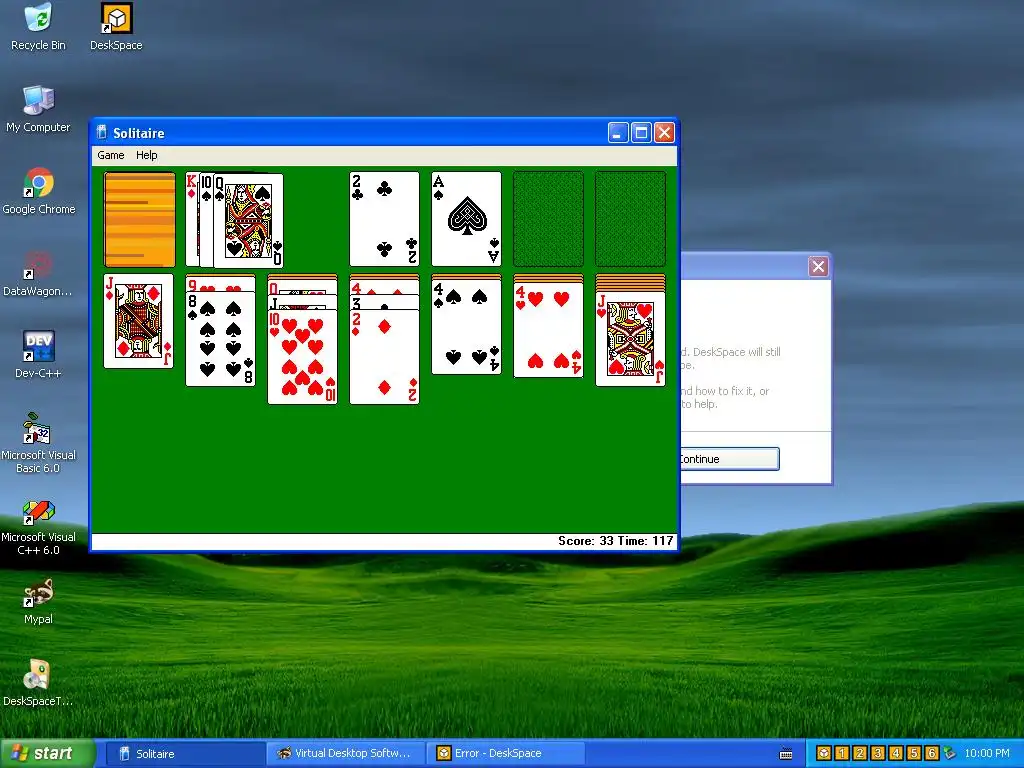Viewport: 1024px width, 768px height.
Task: Switch to desktop 4 in the tray
Action: click(896, 753)
